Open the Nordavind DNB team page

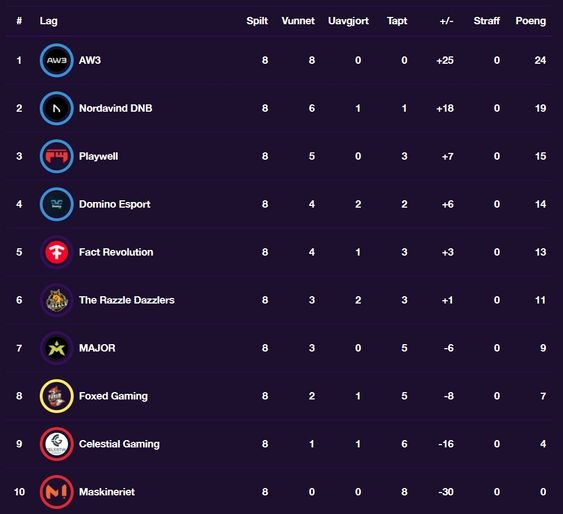point(116,108)
